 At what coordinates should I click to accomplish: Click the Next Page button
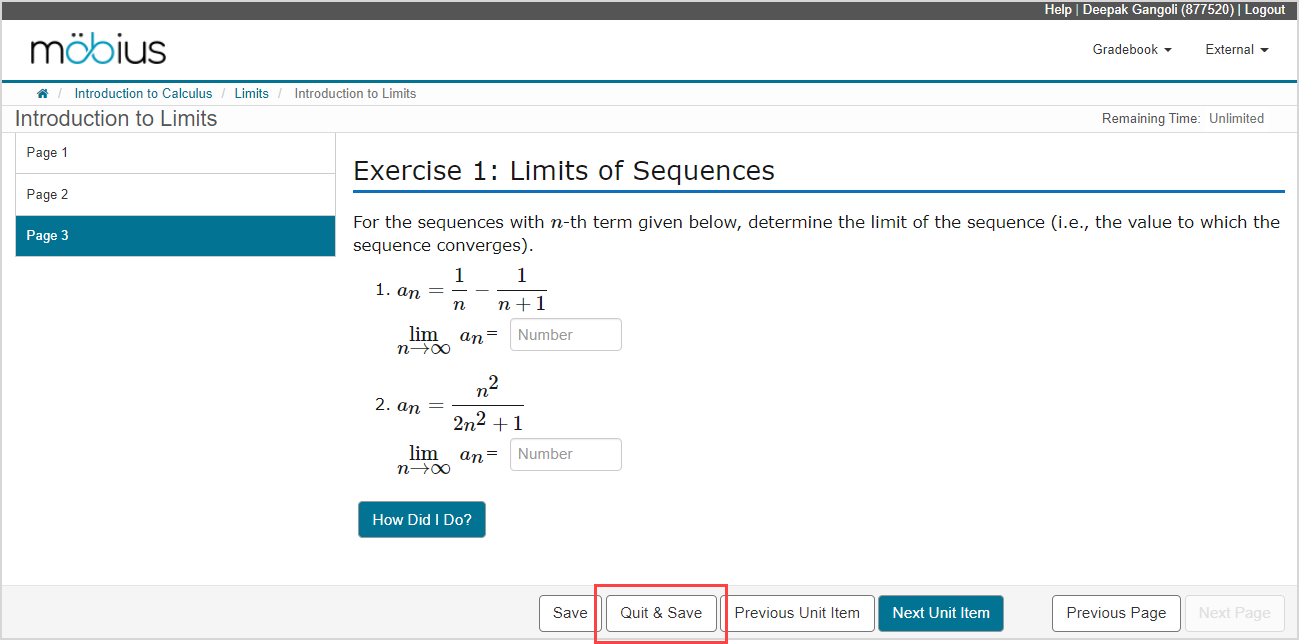pyautogui.click(x=1234, y=613)
